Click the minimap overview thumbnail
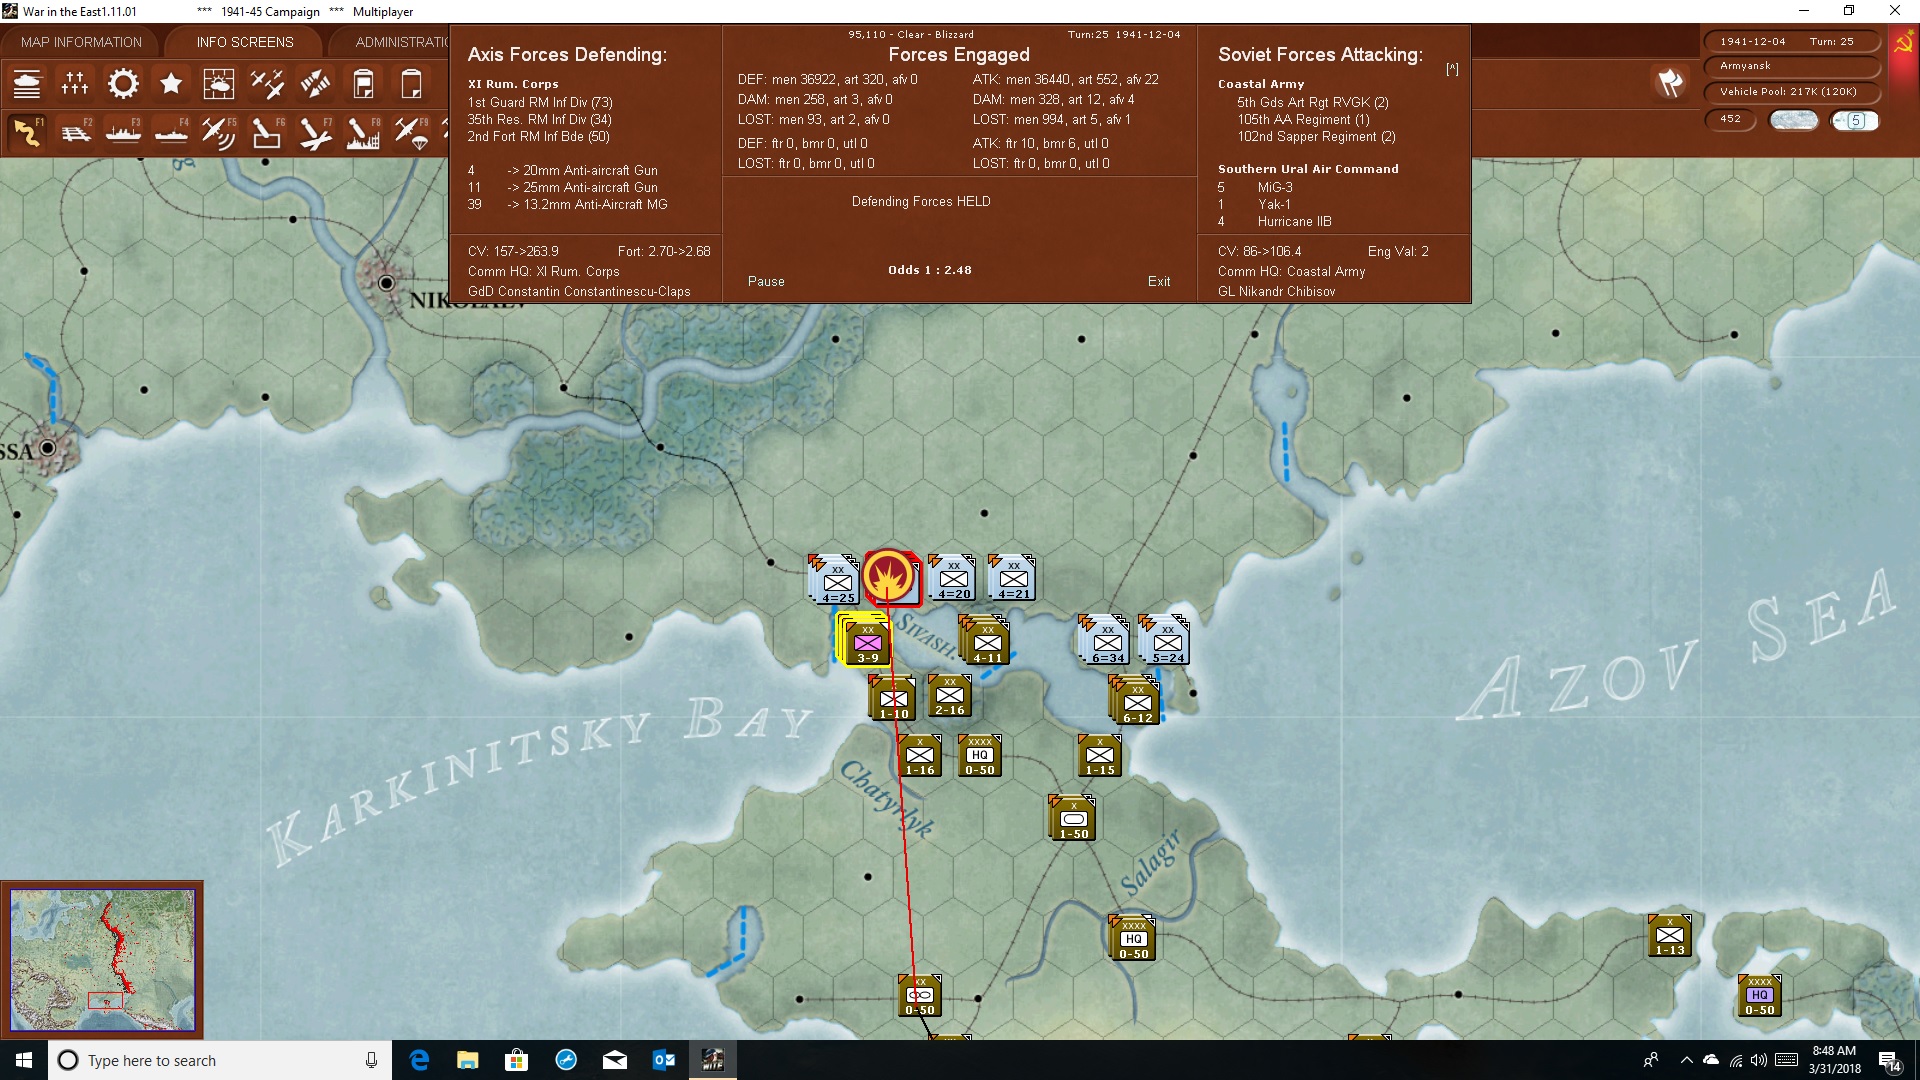Screen dimensions: 1920x1080 pos(102,960)
